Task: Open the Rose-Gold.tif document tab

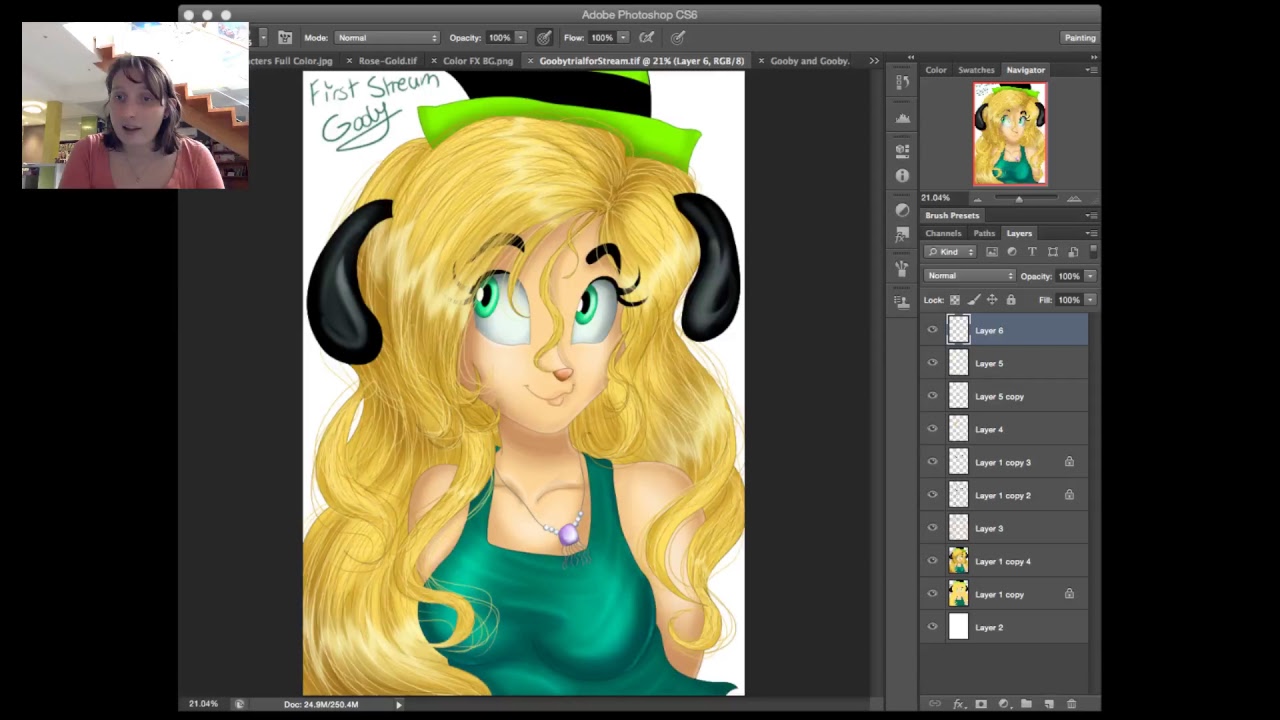Action: click(387, 61)
